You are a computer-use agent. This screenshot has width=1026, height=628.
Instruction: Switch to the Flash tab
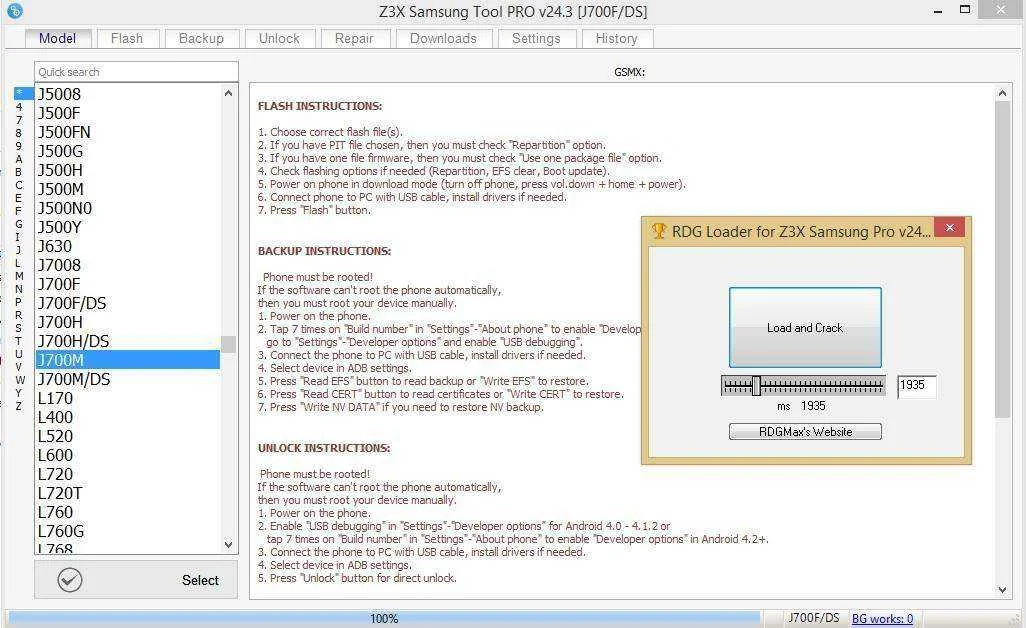click(x=127, y=39)
